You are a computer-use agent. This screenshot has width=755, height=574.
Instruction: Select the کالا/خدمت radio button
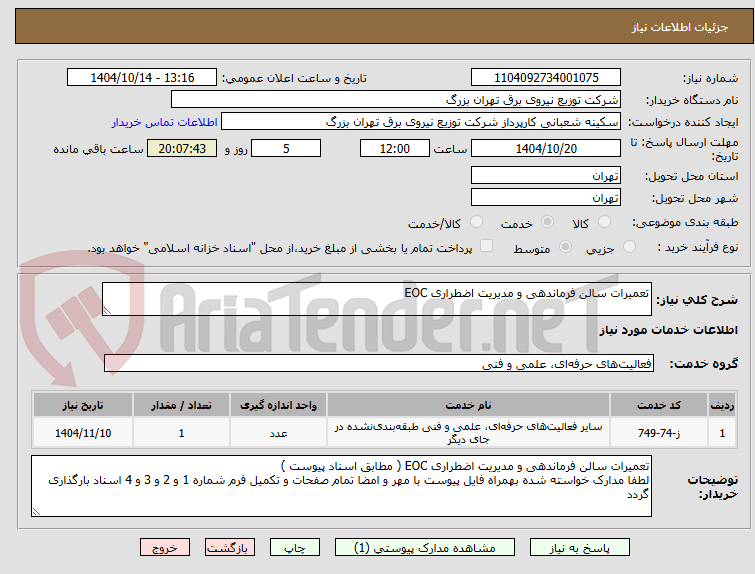(x=476, y=222)
